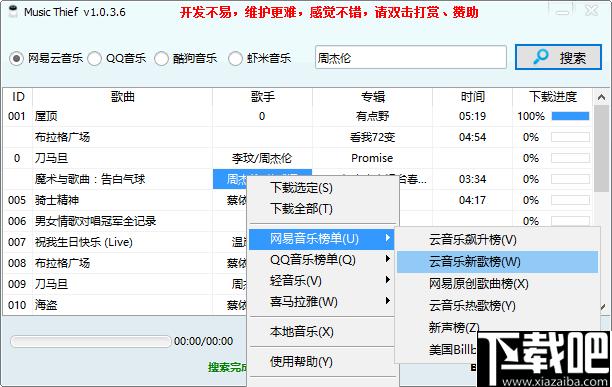Click the red donation banner text
The width and height of the screenshot is (612, 387).
(x=329, y=12)
